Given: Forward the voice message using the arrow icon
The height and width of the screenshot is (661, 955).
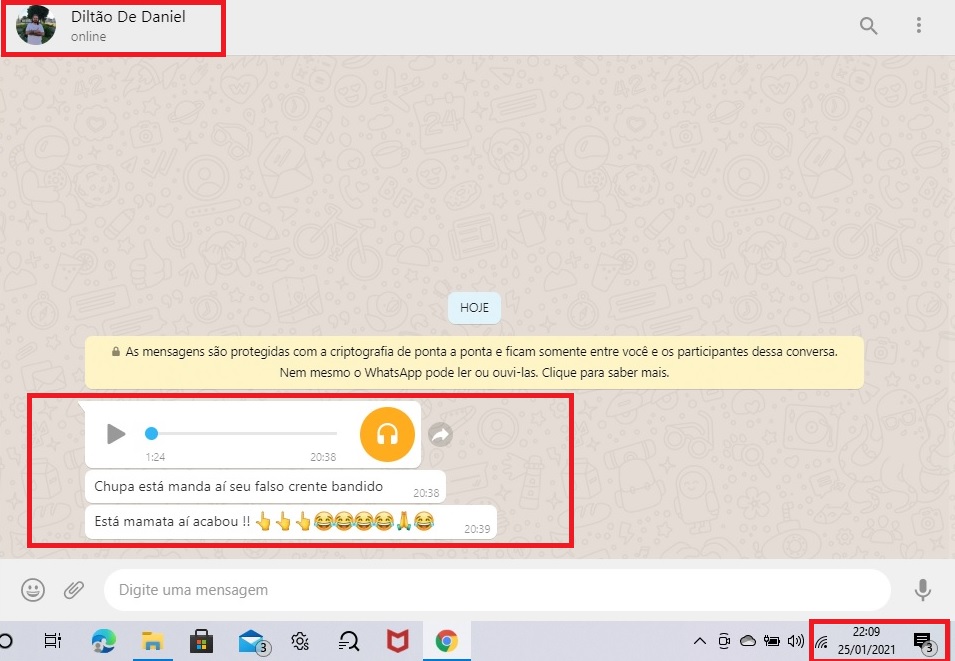Looking at the screenshot, I should pos(440,434).
